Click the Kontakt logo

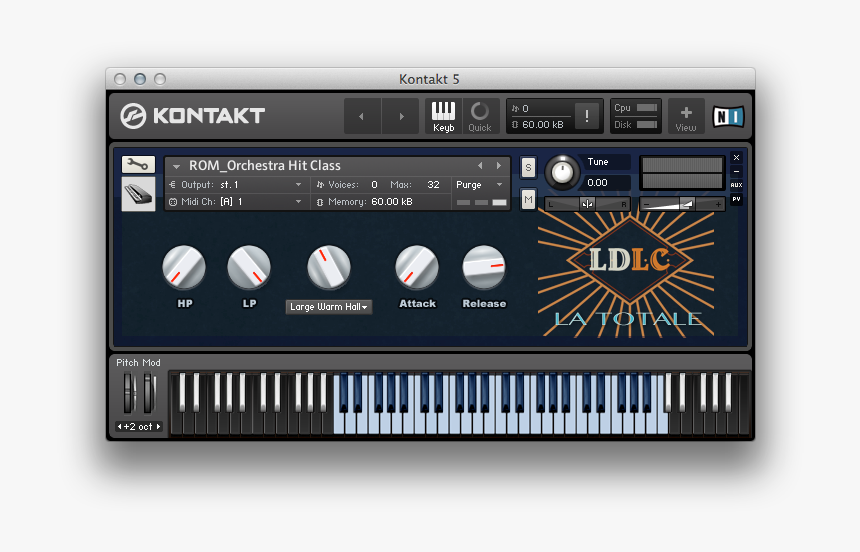point(193,116)
